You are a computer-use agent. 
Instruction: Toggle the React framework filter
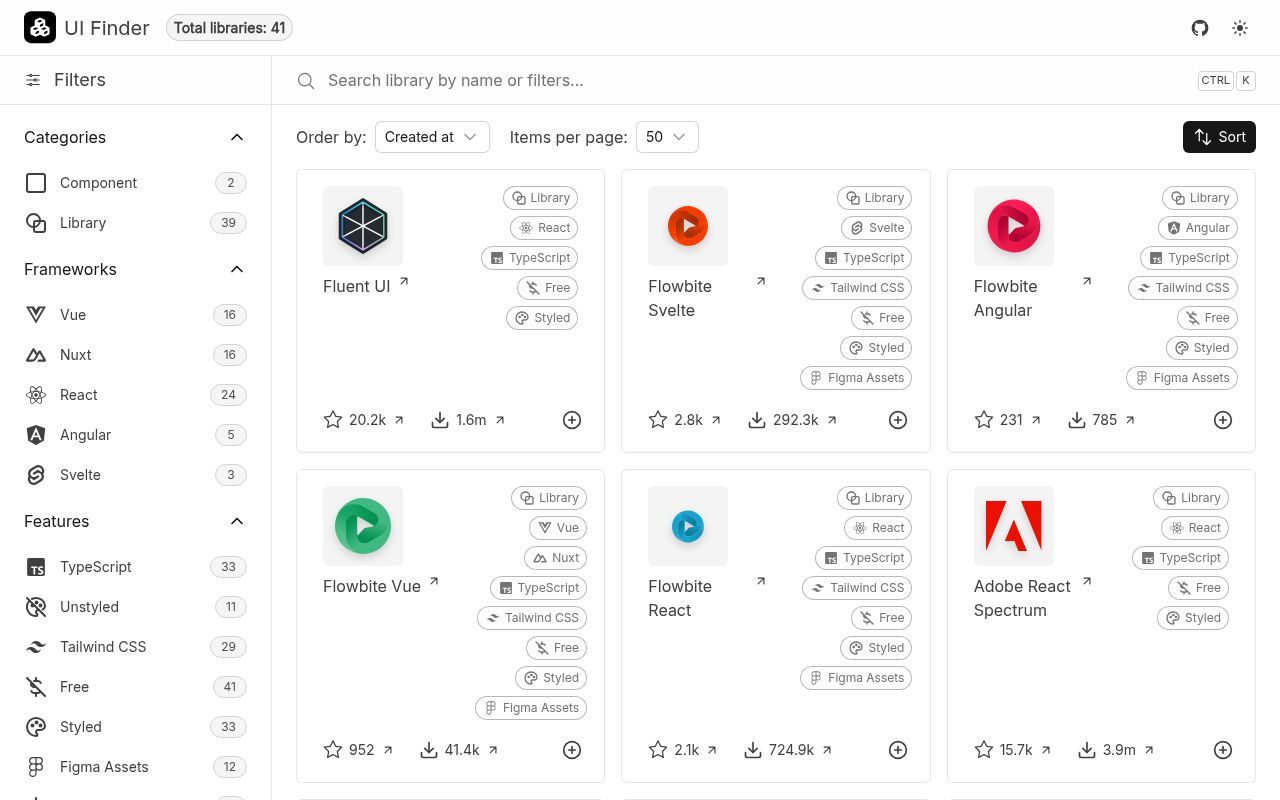135,395
